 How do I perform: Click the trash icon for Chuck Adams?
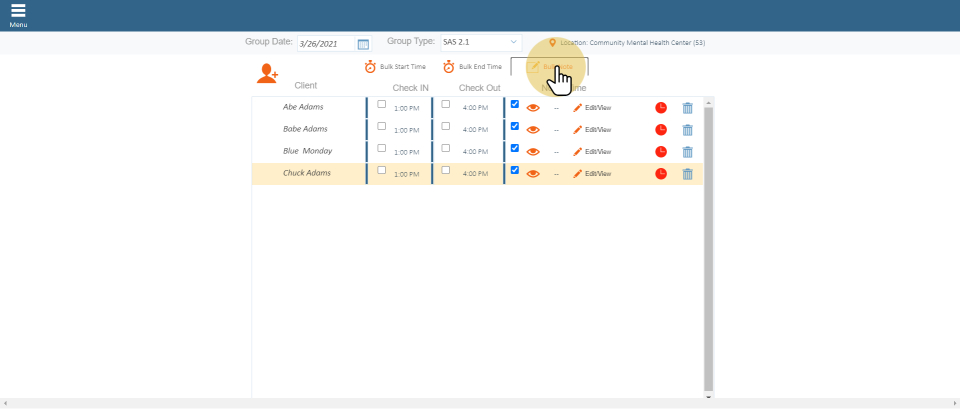click(687, 174)
